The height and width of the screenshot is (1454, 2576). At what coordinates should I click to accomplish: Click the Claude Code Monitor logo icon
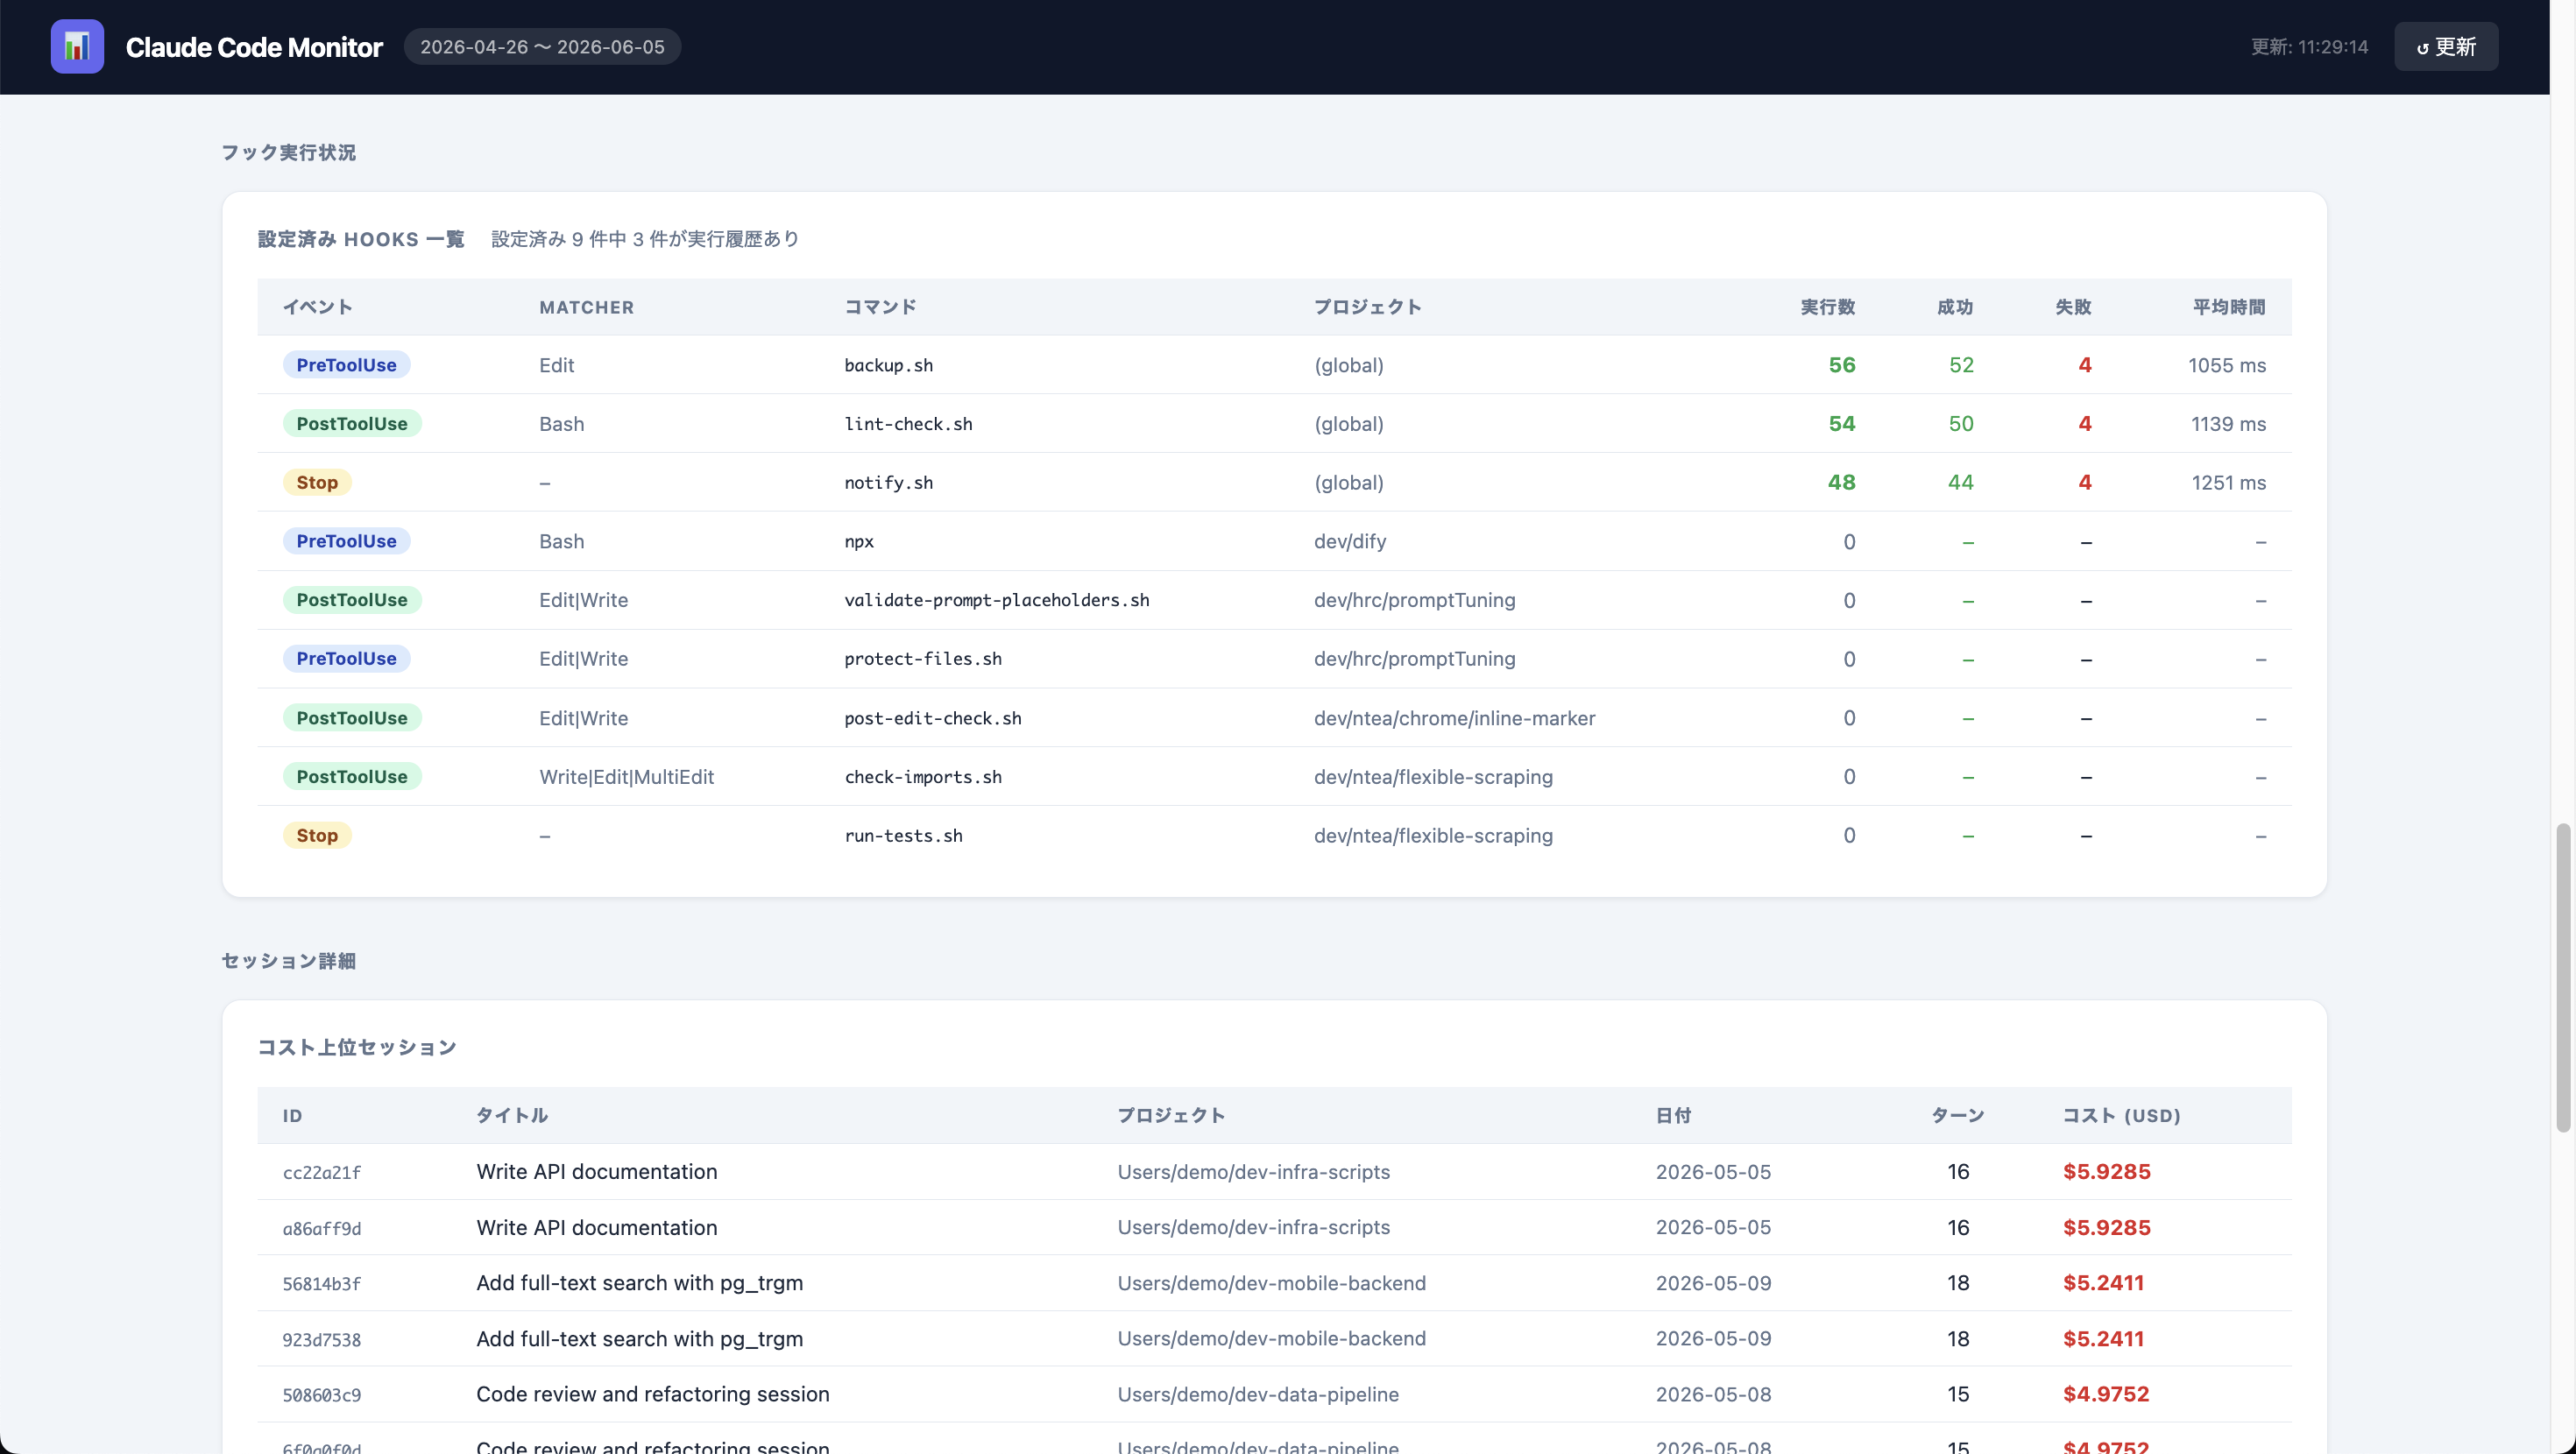(x=77, y=46)
